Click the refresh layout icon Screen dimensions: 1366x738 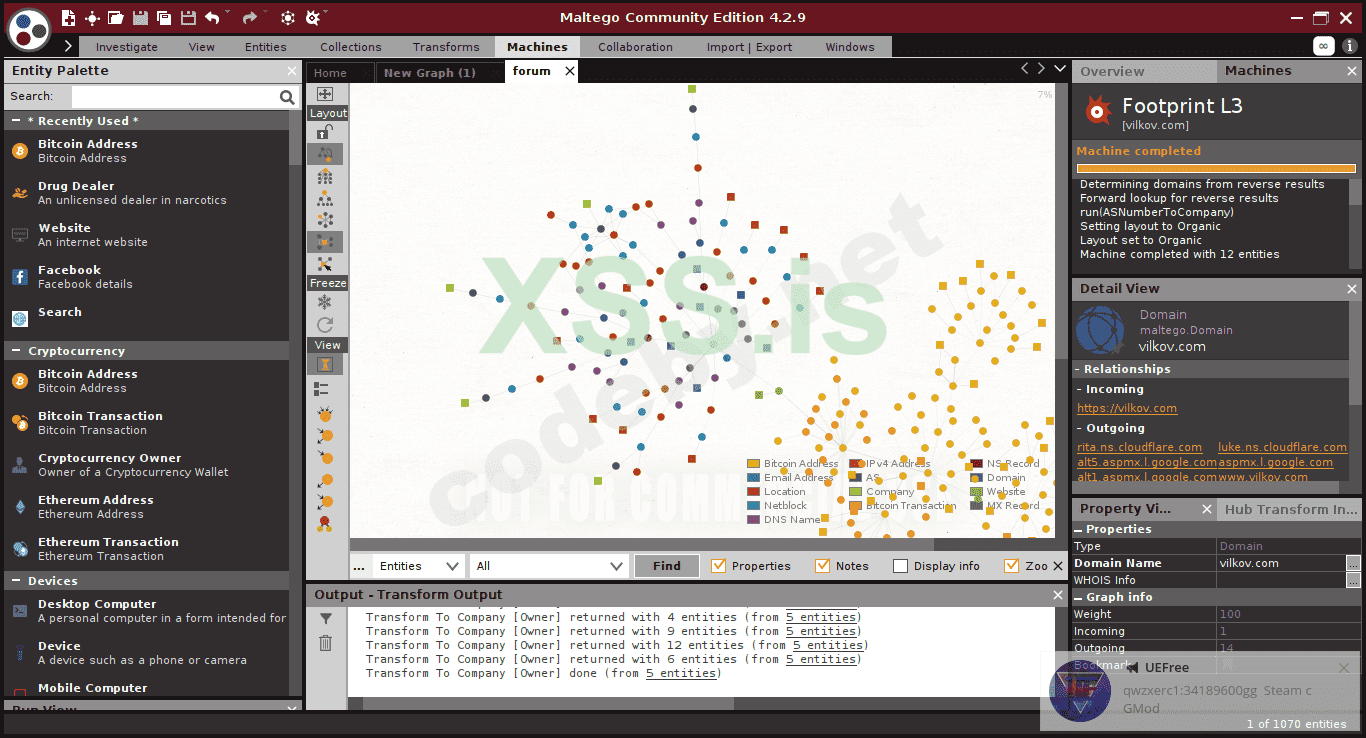click(325, 324)
